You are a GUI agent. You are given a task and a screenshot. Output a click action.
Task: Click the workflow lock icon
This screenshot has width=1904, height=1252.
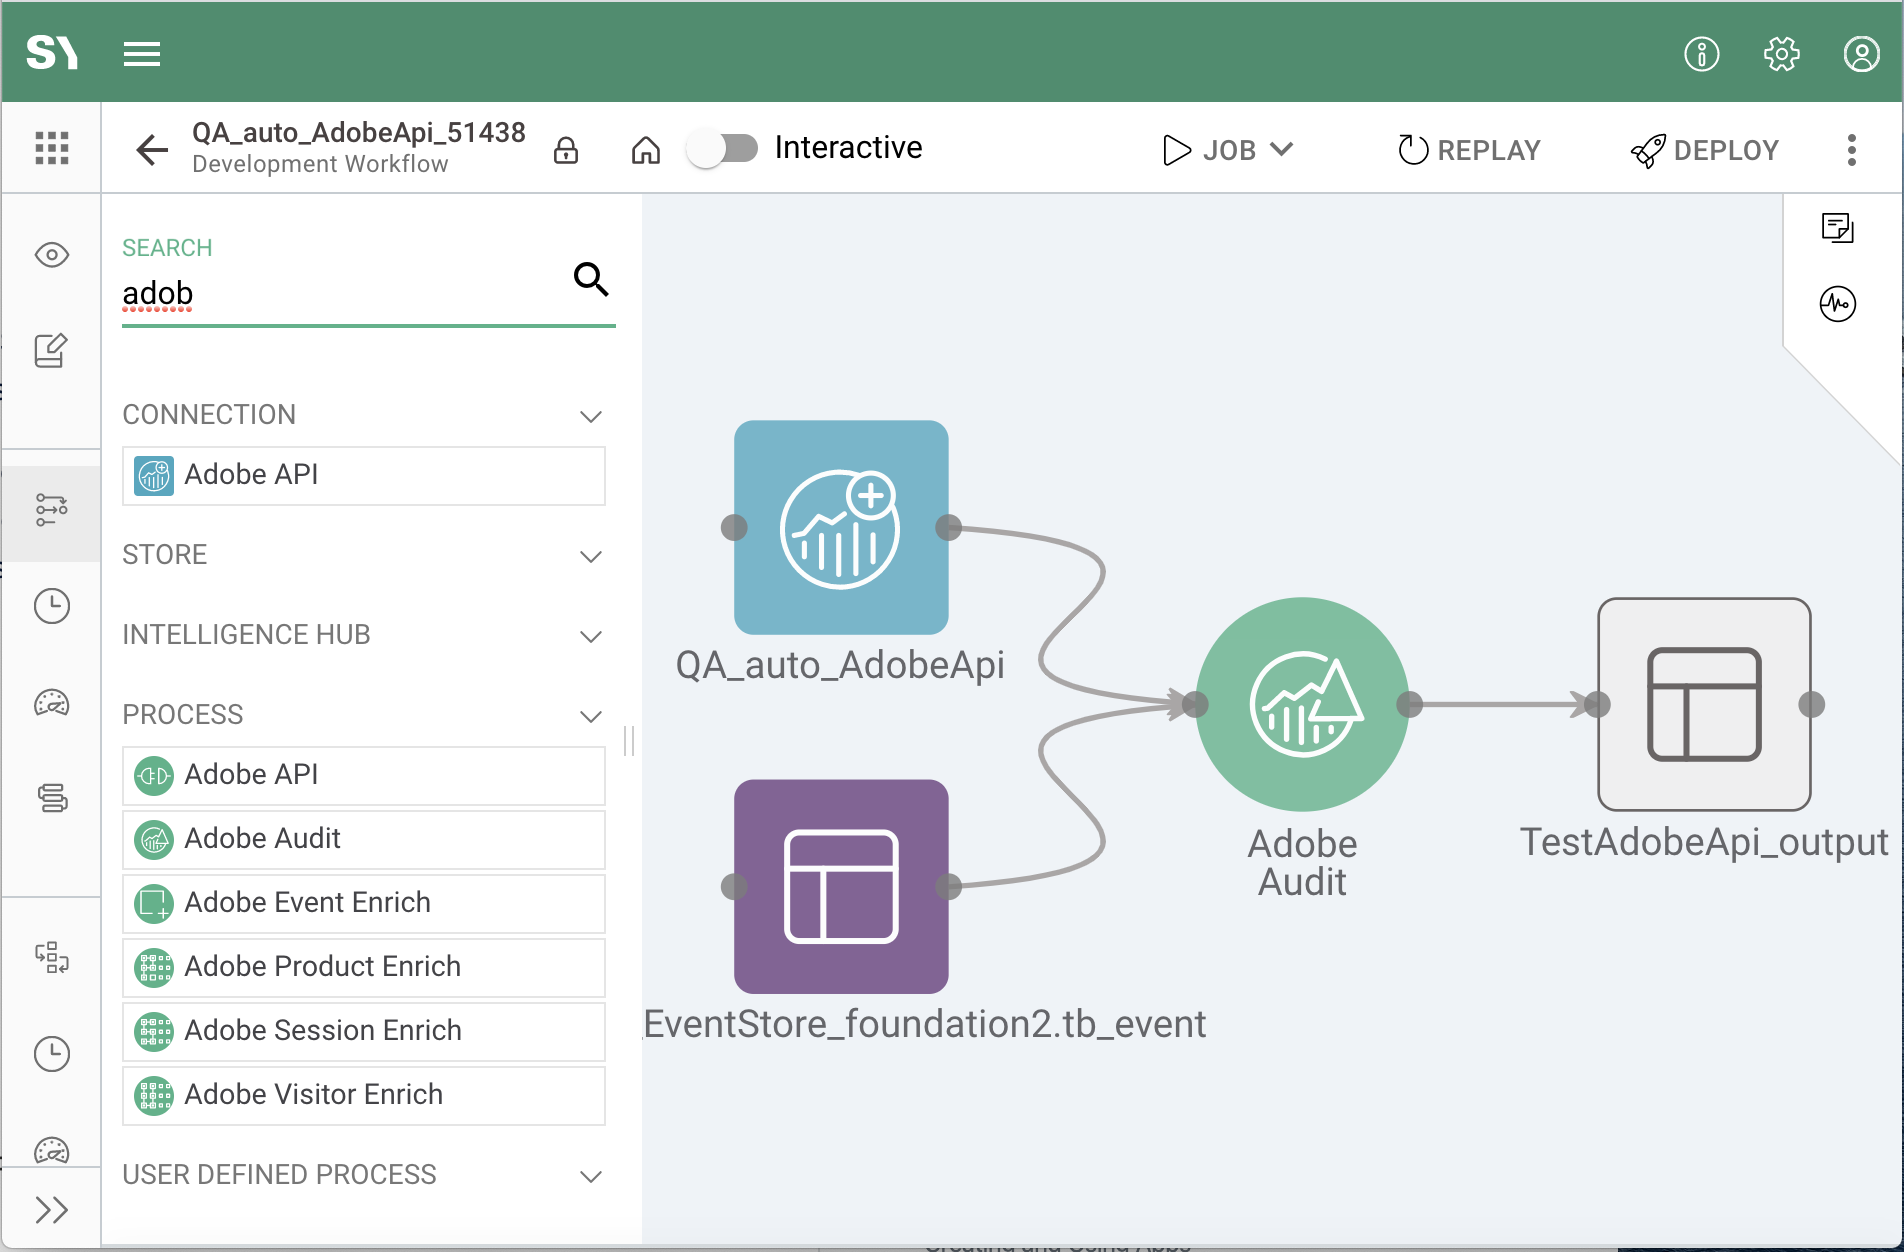coord(566,150)
